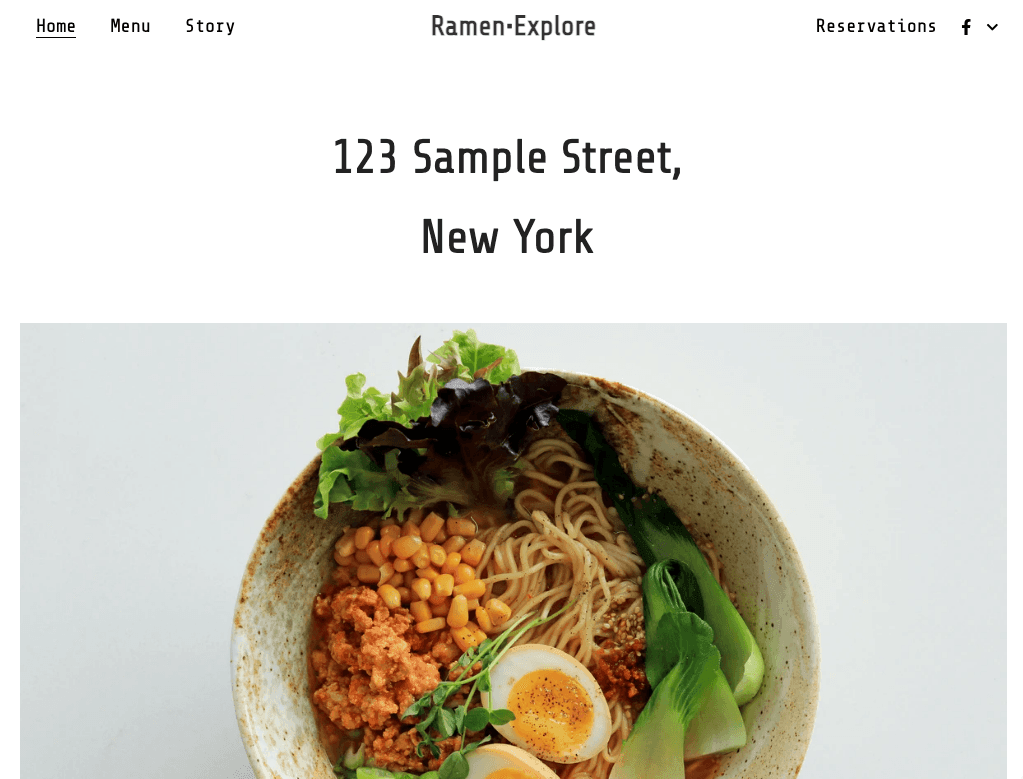Open the Menu page link
This screenshot has width=1023, height=779.
(130, 26)
